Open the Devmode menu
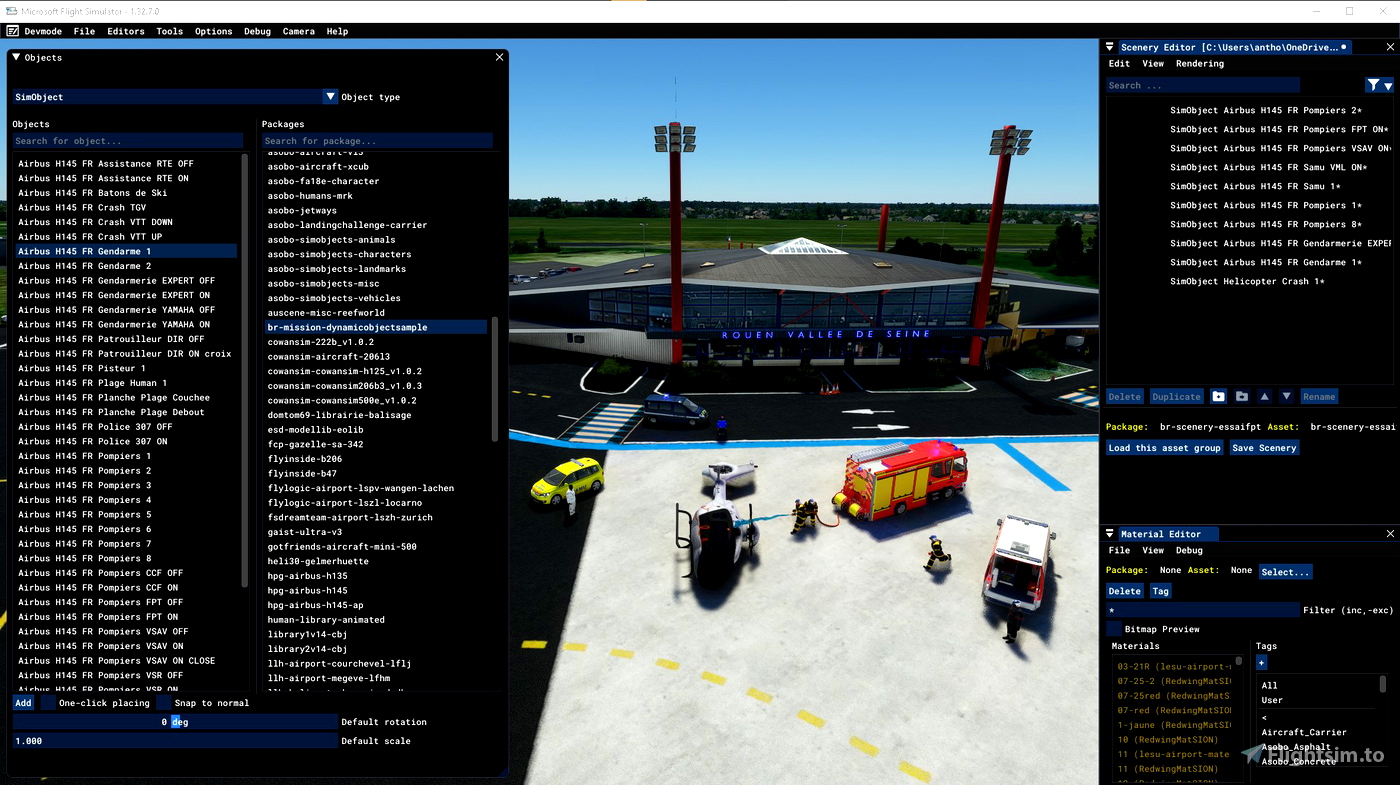The width and height of the screenshot is (1400, 785). pyautogui.click(x=43, y=31)
